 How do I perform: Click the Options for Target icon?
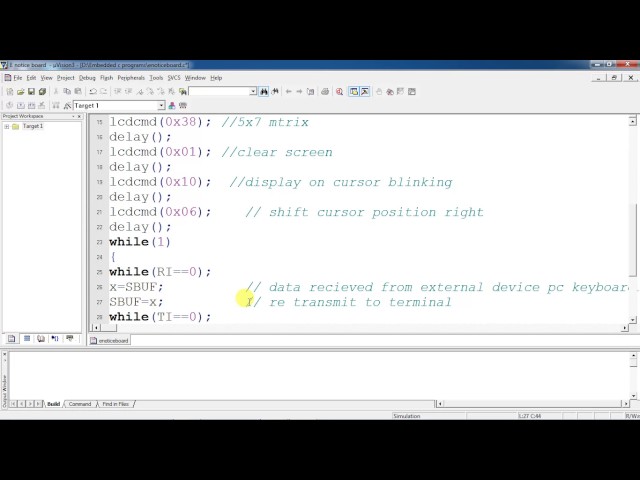coord(67,106)
